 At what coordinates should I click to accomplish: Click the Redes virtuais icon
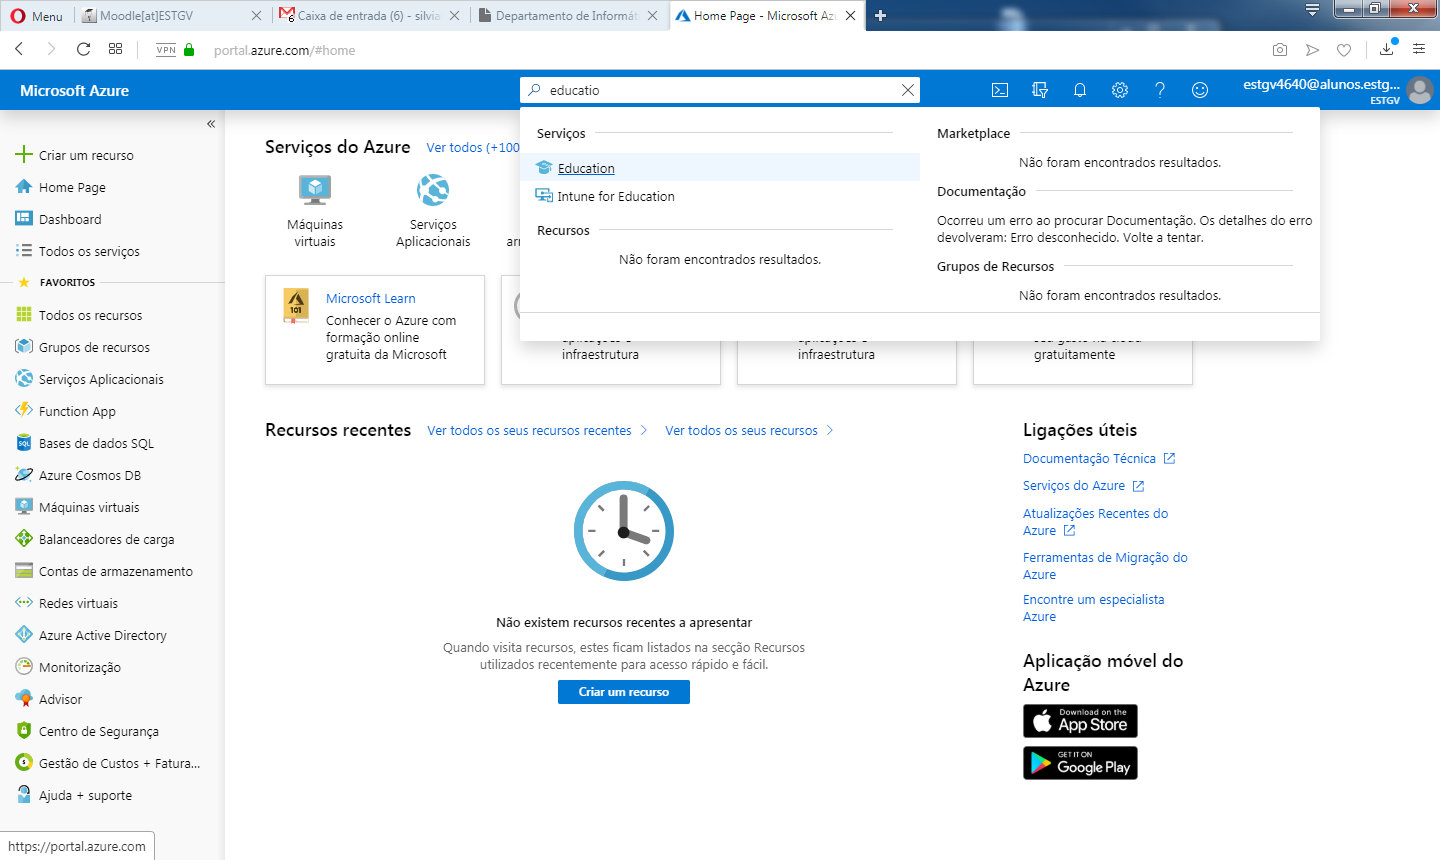point(24,603)
